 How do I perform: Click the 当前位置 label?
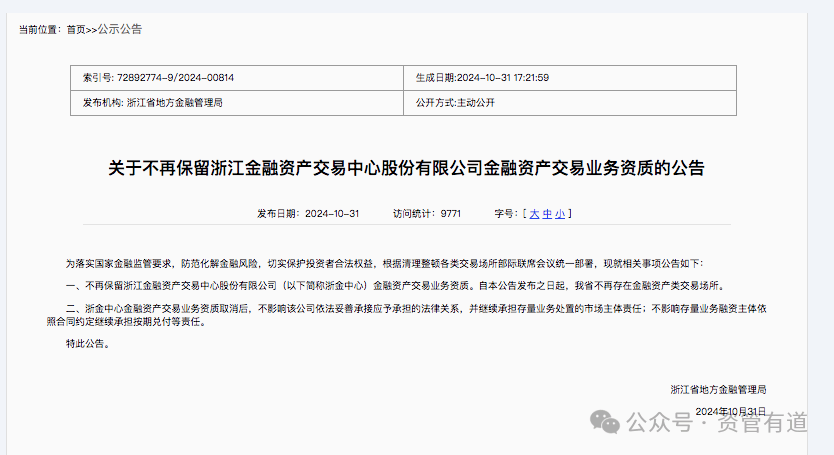tap(40, 29)
